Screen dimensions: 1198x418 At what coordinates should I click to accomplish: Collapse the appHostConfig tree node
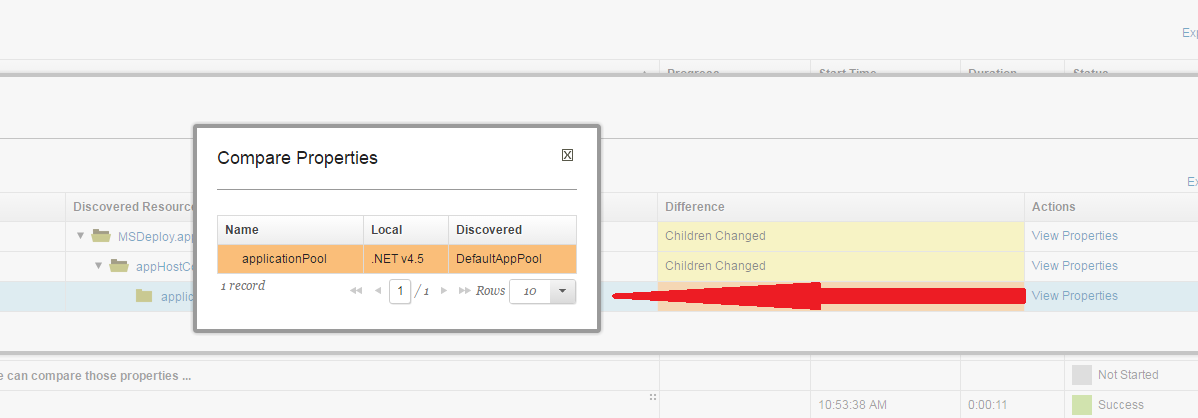coord(99,266)
